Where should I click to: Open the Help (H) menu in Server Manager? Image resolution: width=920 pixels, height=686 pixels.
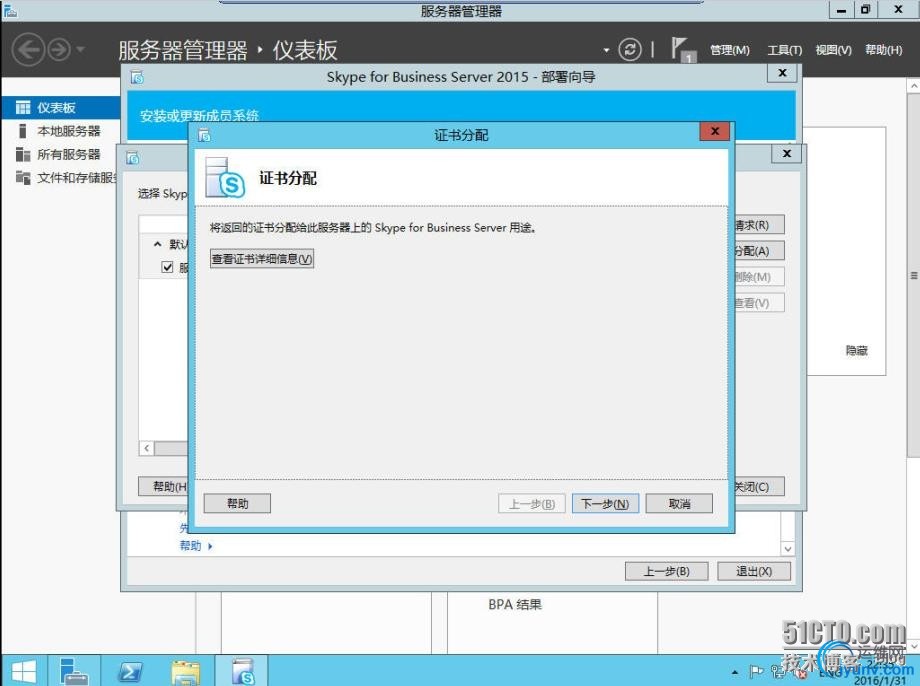pos(884,50)
